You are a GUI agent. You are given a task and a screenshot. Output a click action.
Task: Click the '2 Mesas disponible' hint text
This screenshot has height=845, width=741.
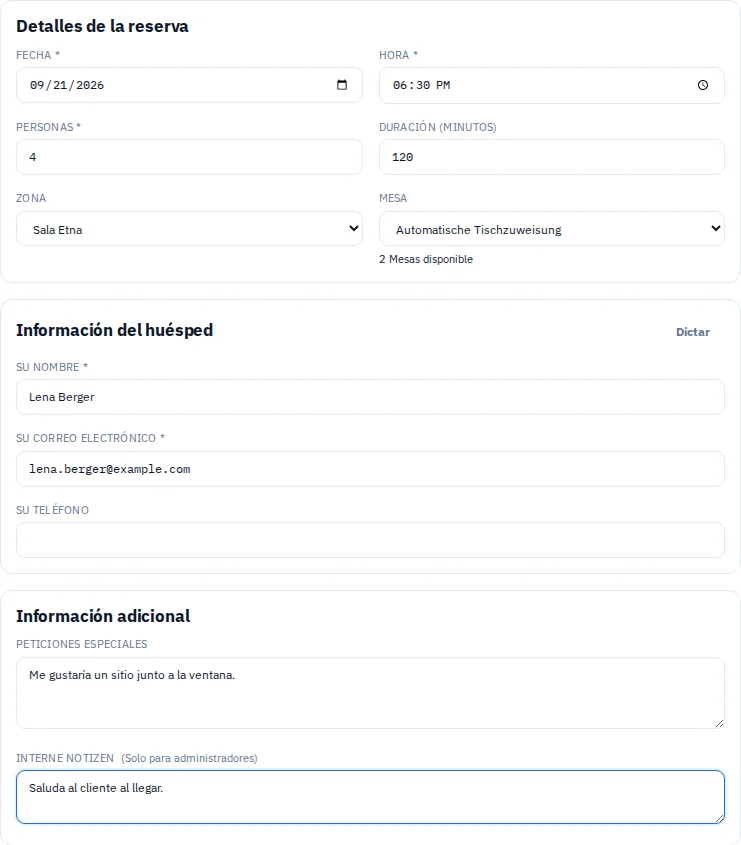coord(426,259)
